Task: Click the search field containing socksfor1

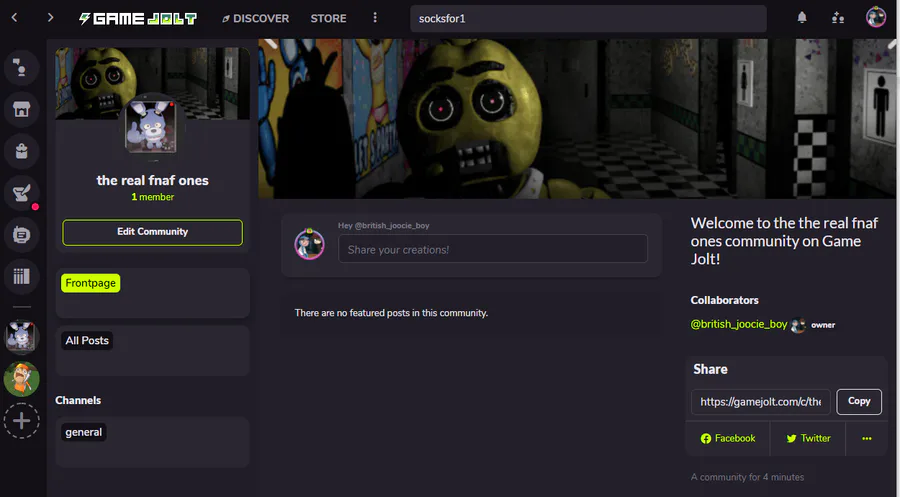Action: point(588,18)
